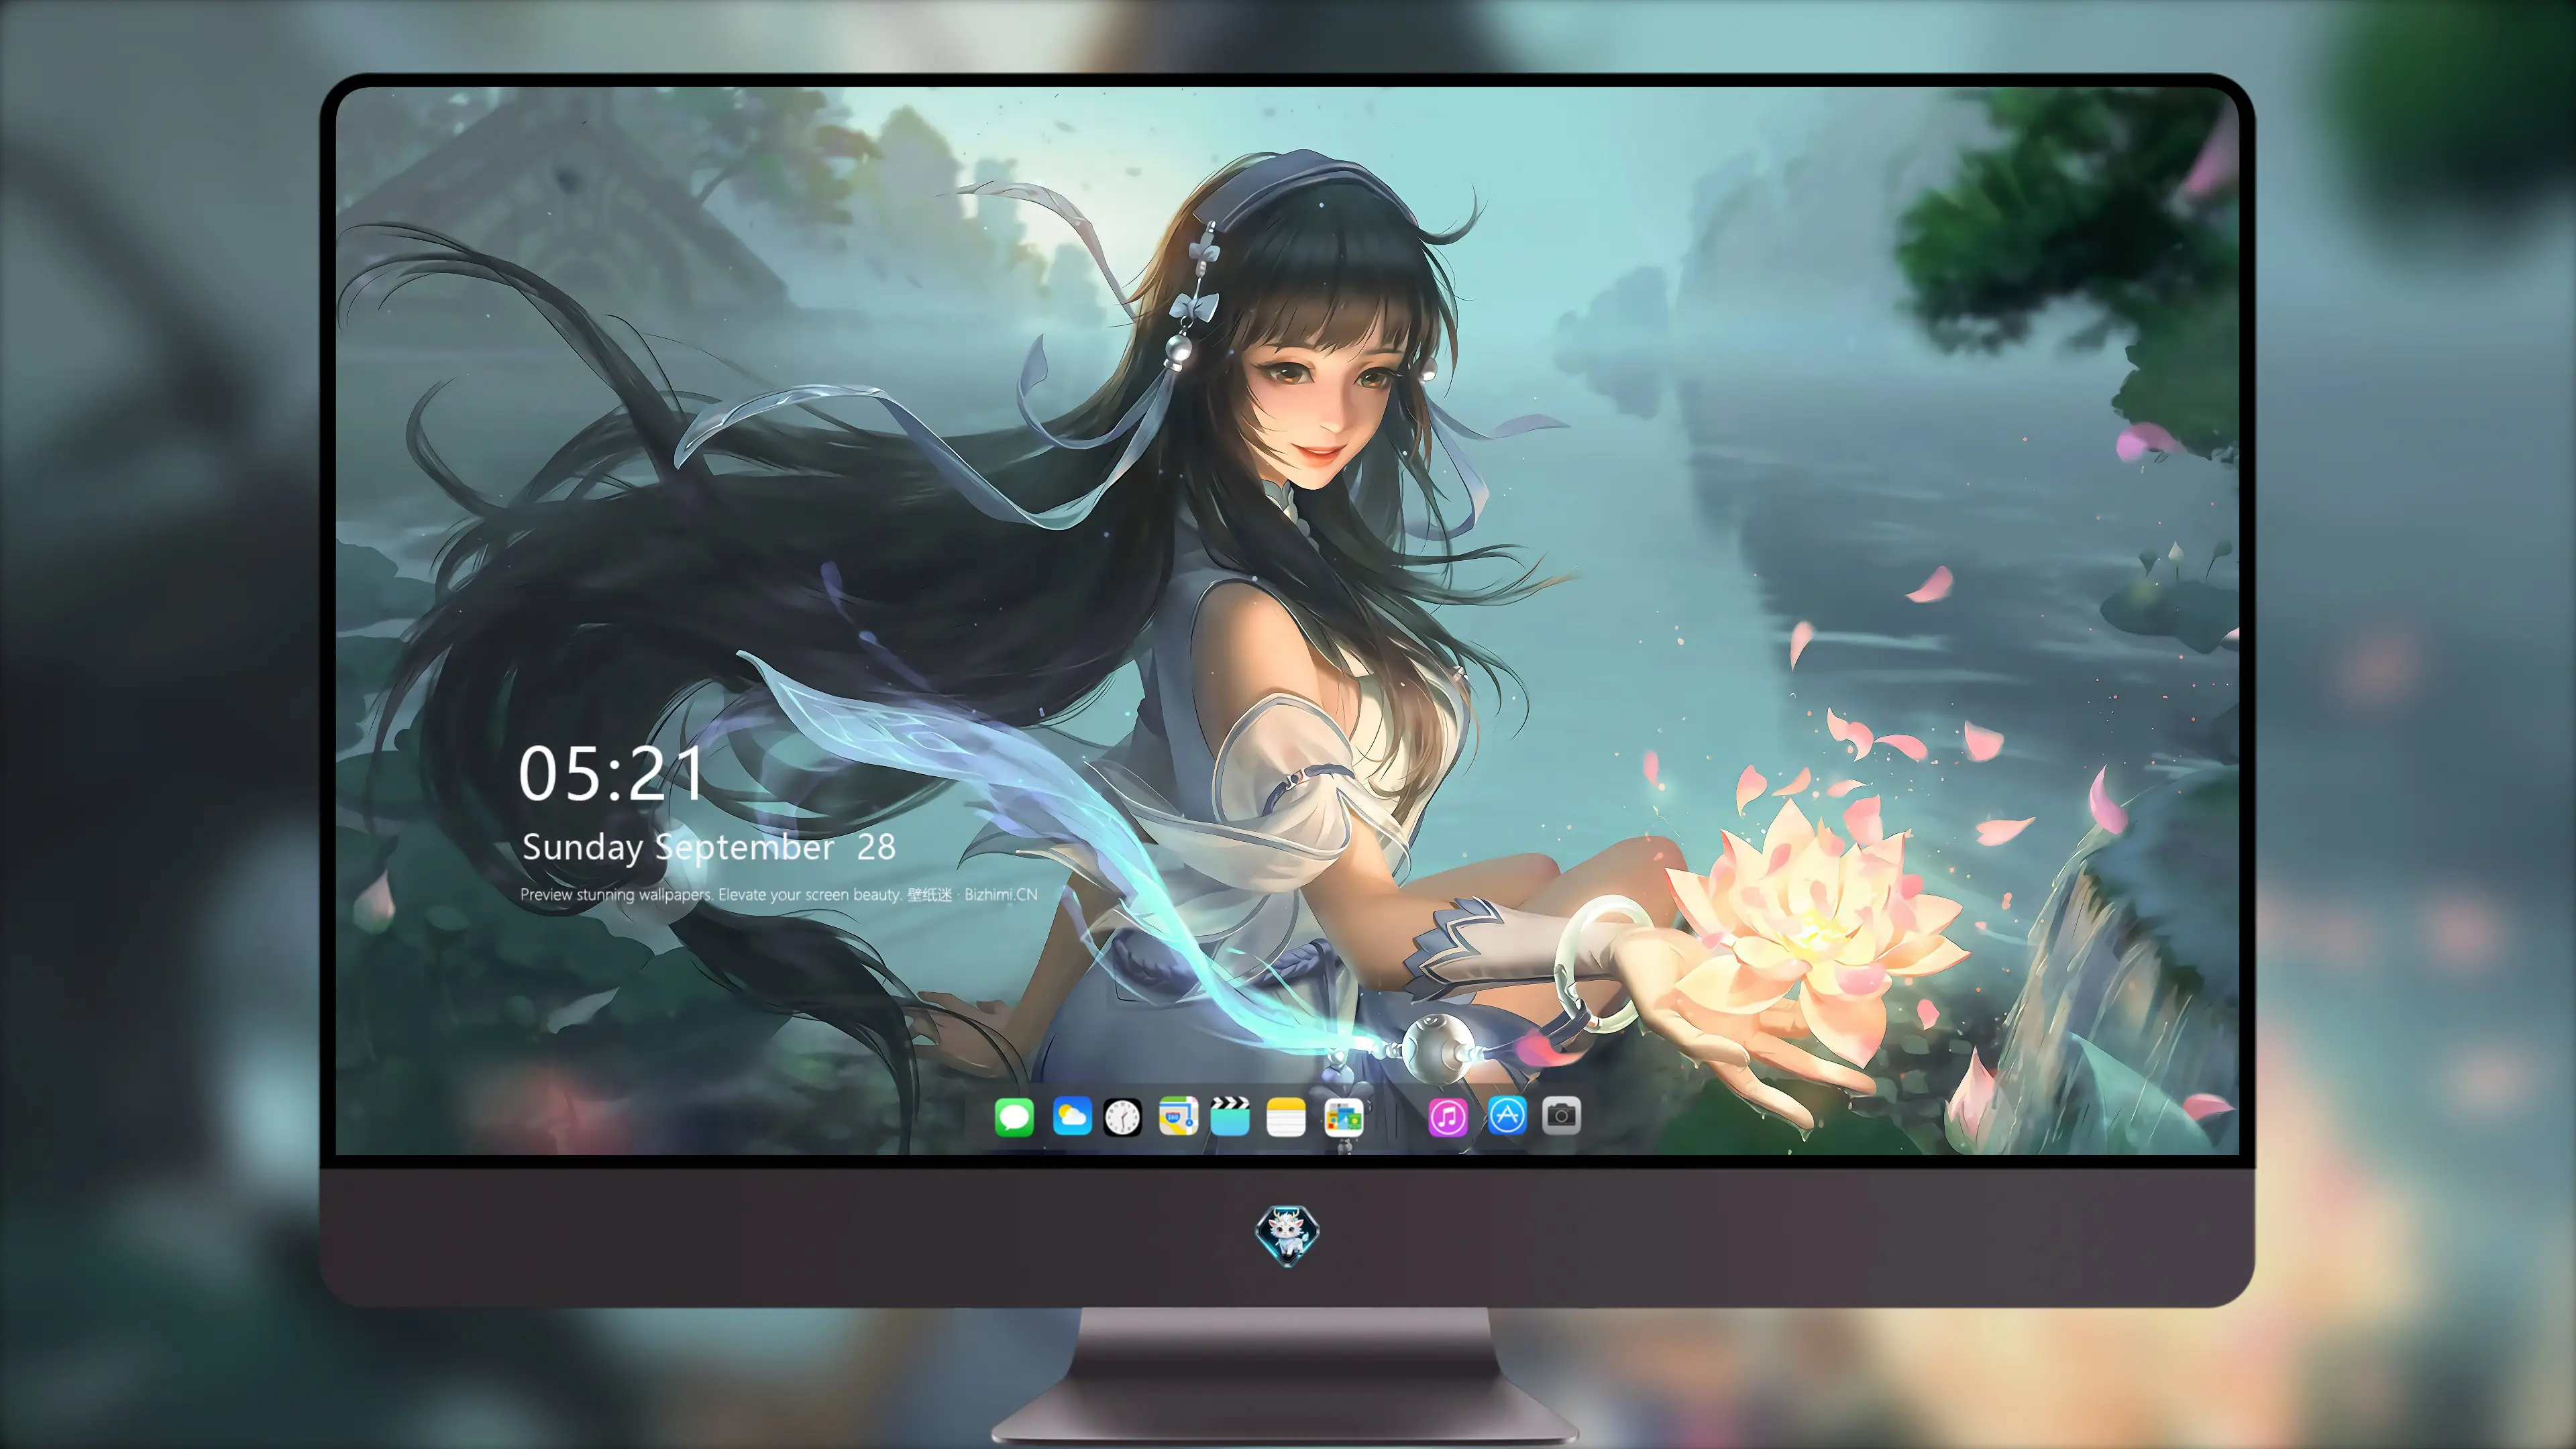
Task: Open the blue App Store icon
Action: [1507, 1115]
